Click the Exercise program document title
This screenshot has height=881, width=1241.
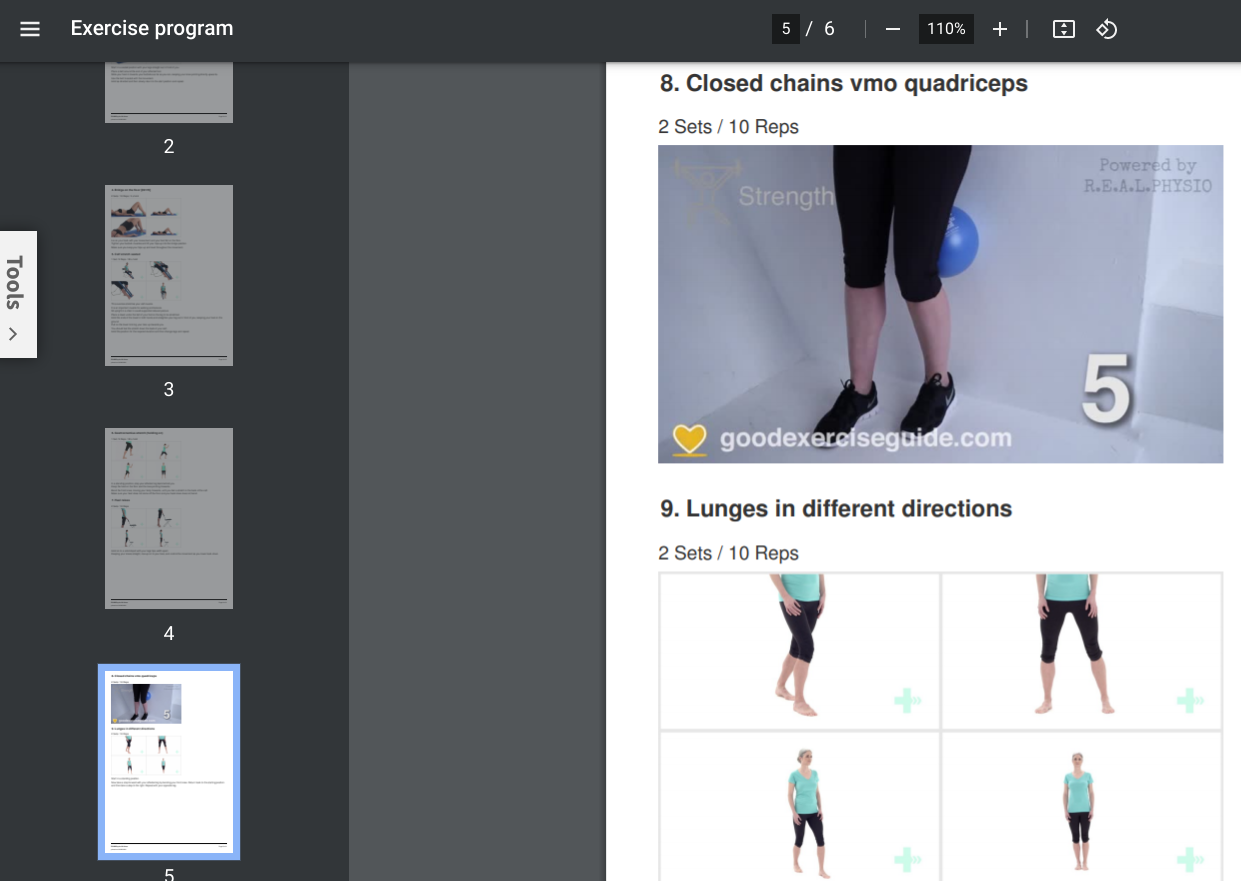[x=151, y=28]
